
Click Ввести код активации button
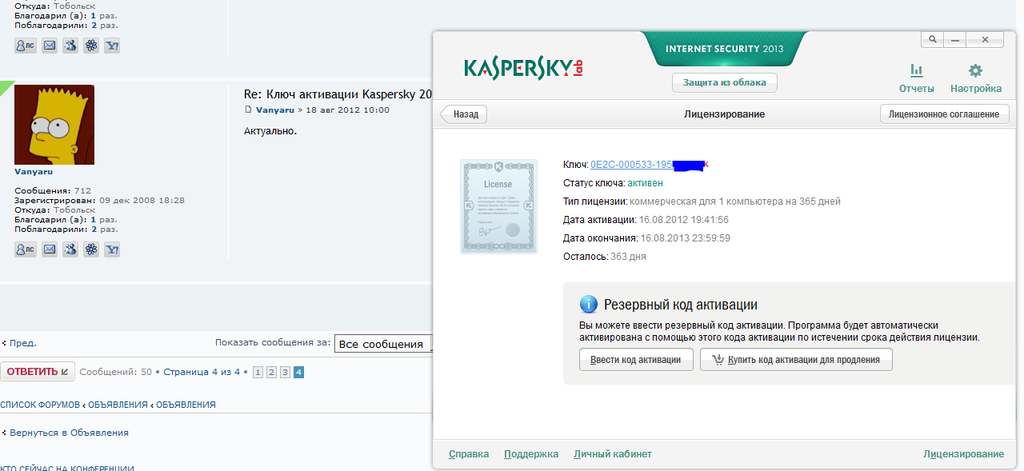point(636,359)
